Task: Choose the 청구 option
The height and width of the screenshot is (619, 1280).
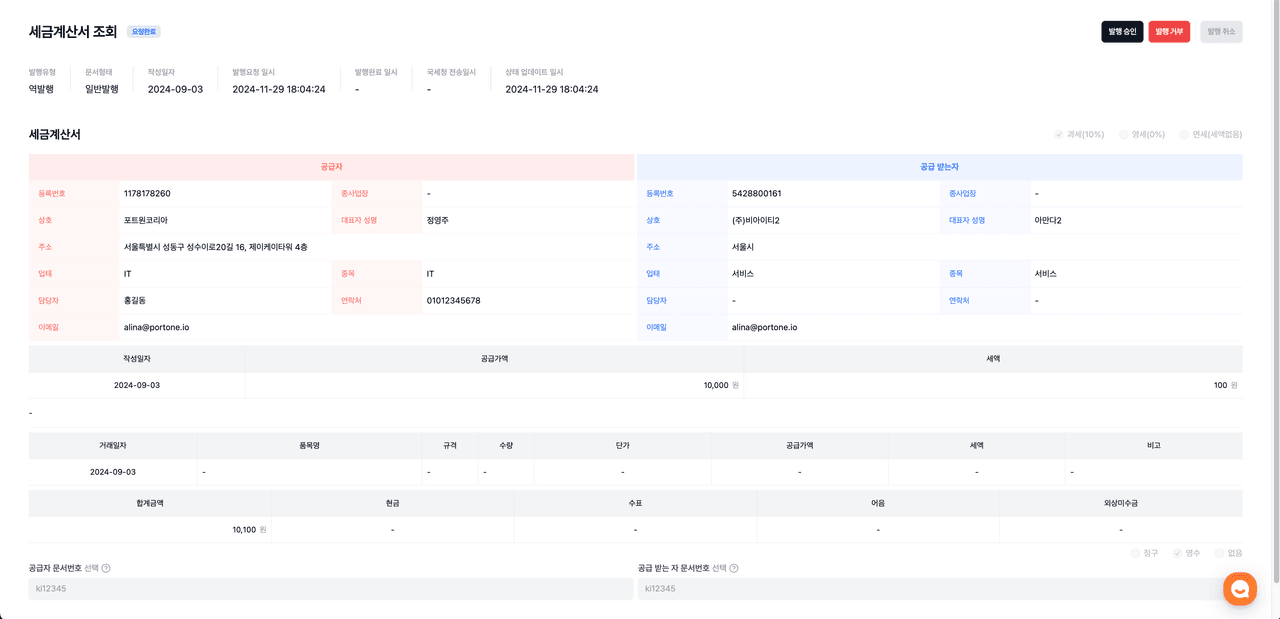Action: point(1135,553)
